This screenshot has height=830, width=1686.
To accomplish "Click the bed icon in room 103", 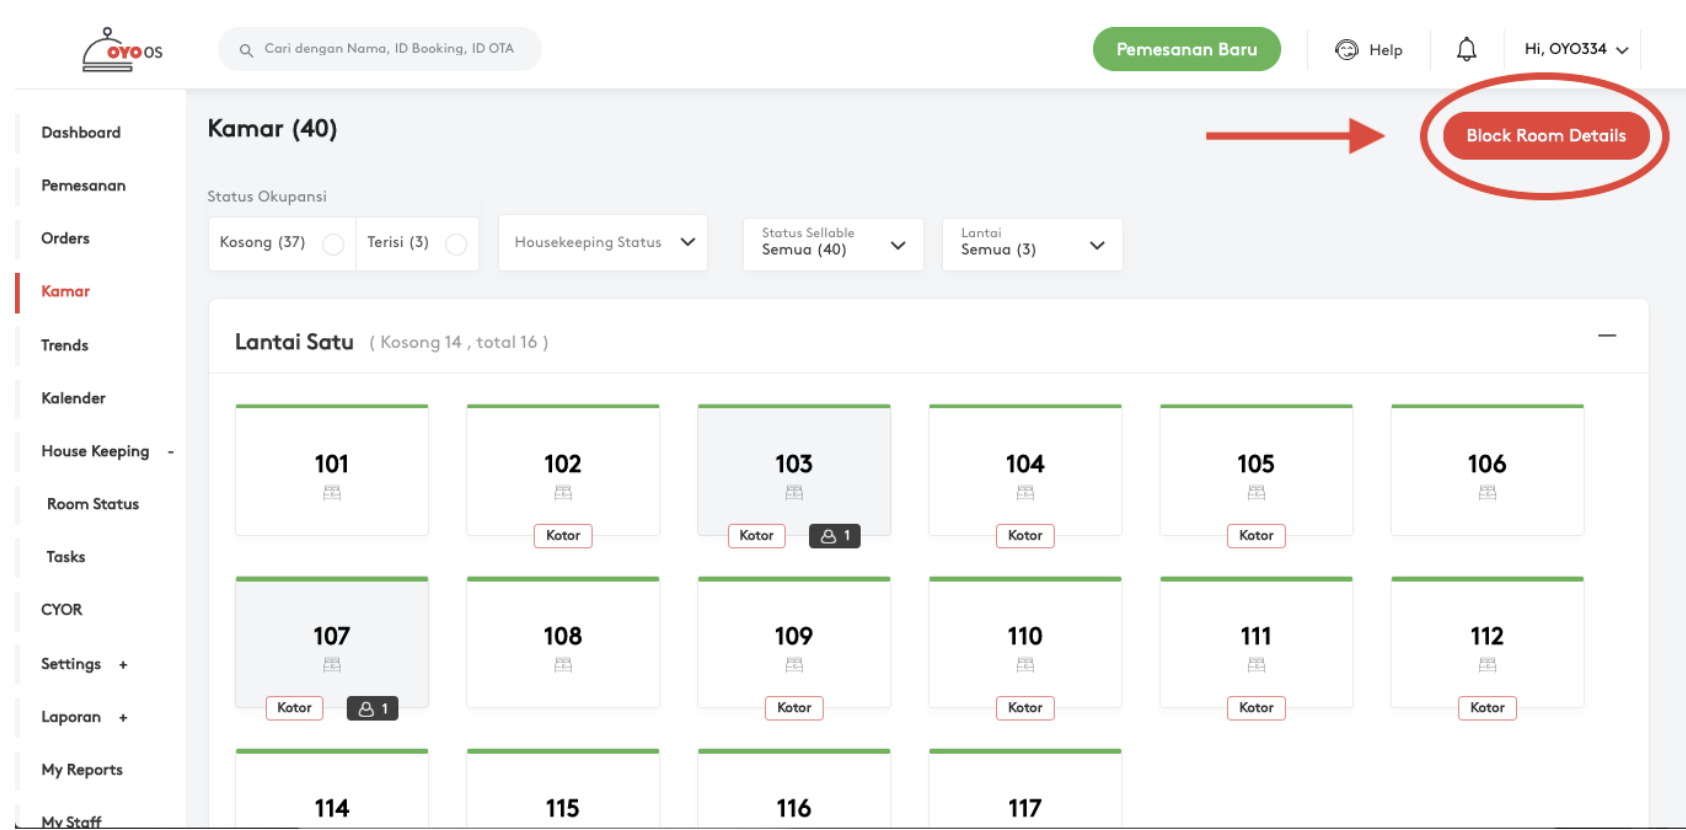I will [794, 492].
